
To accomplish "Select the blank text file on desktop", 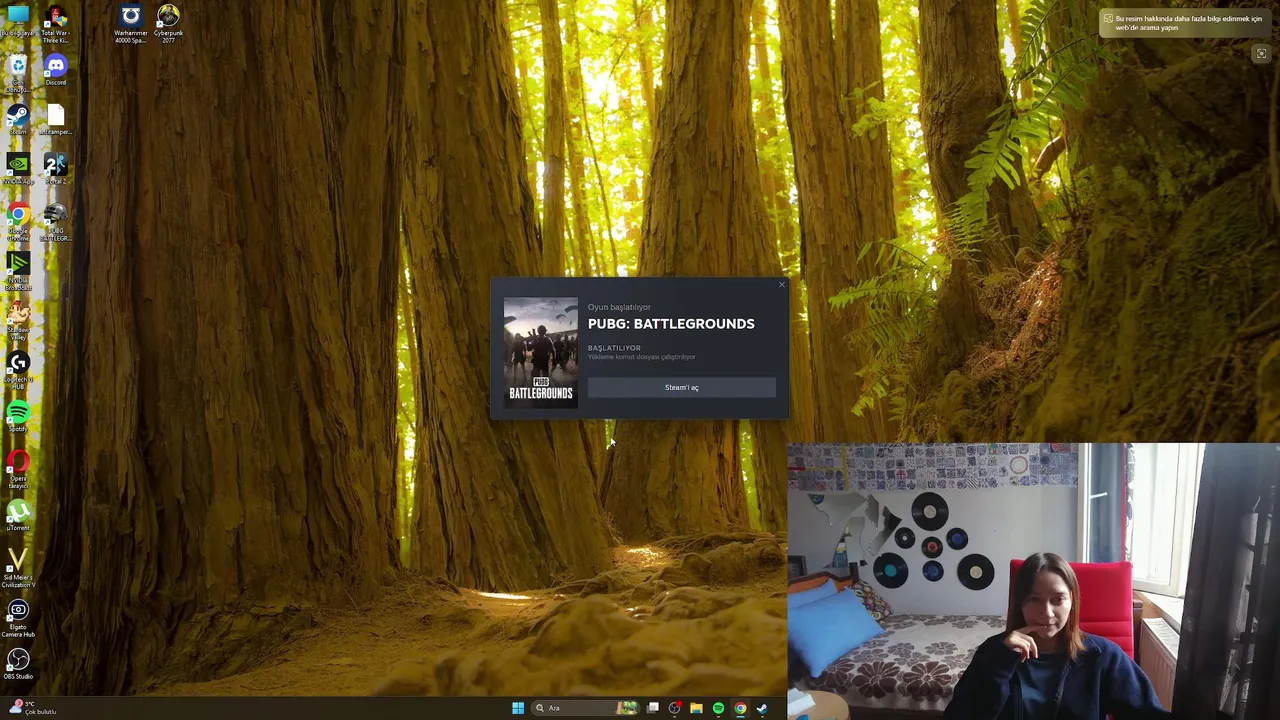I will click(56, 120).
